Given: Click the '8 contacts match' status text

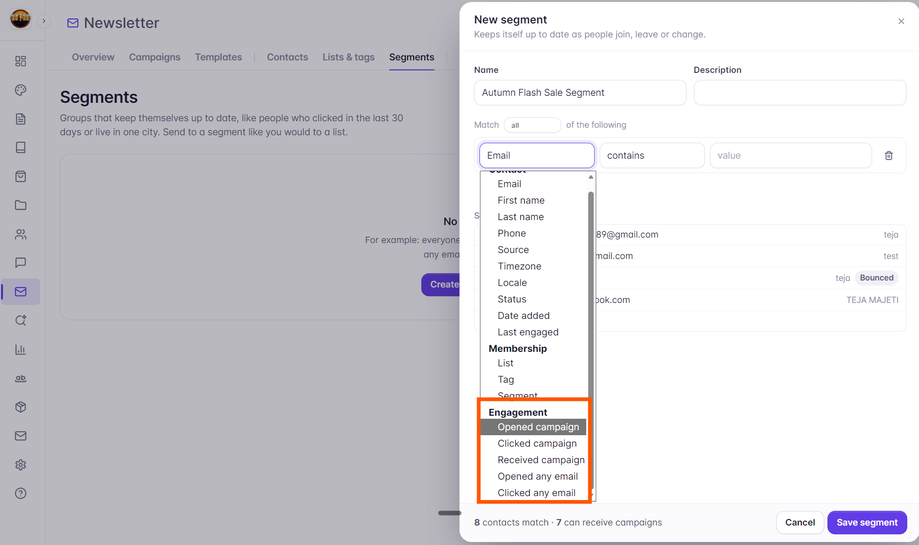Looking at the screenshot, I should (511, 522).
